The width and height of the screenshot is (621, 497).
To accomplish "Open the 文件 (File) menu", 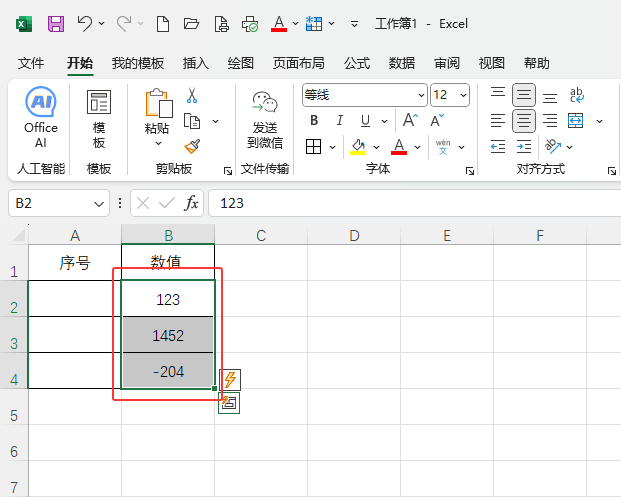I will (31, 63).
